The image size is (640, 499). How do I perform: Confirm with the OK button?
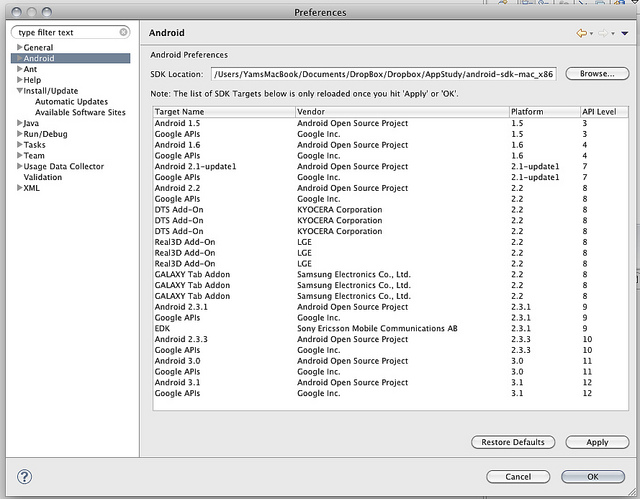tap(593, 477)
